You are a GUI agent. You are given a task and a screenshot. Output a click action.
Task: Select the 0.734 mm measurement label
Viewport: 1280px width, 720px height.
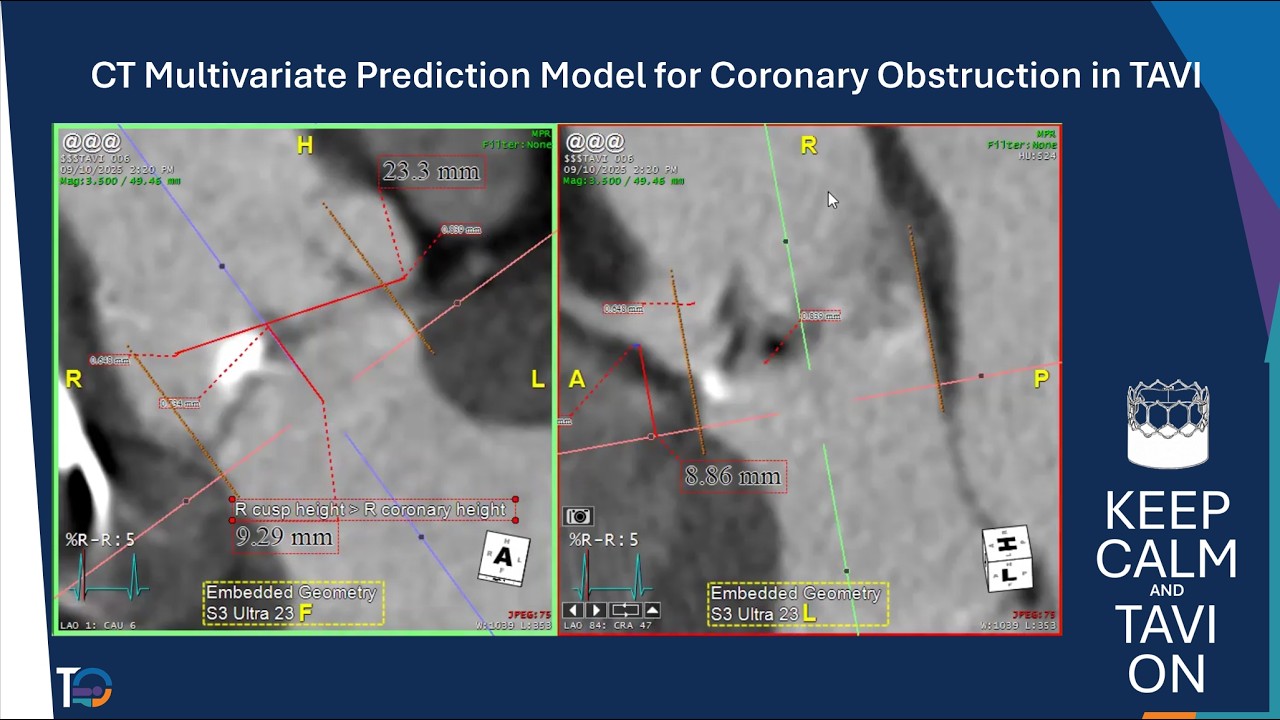(179, 404)
